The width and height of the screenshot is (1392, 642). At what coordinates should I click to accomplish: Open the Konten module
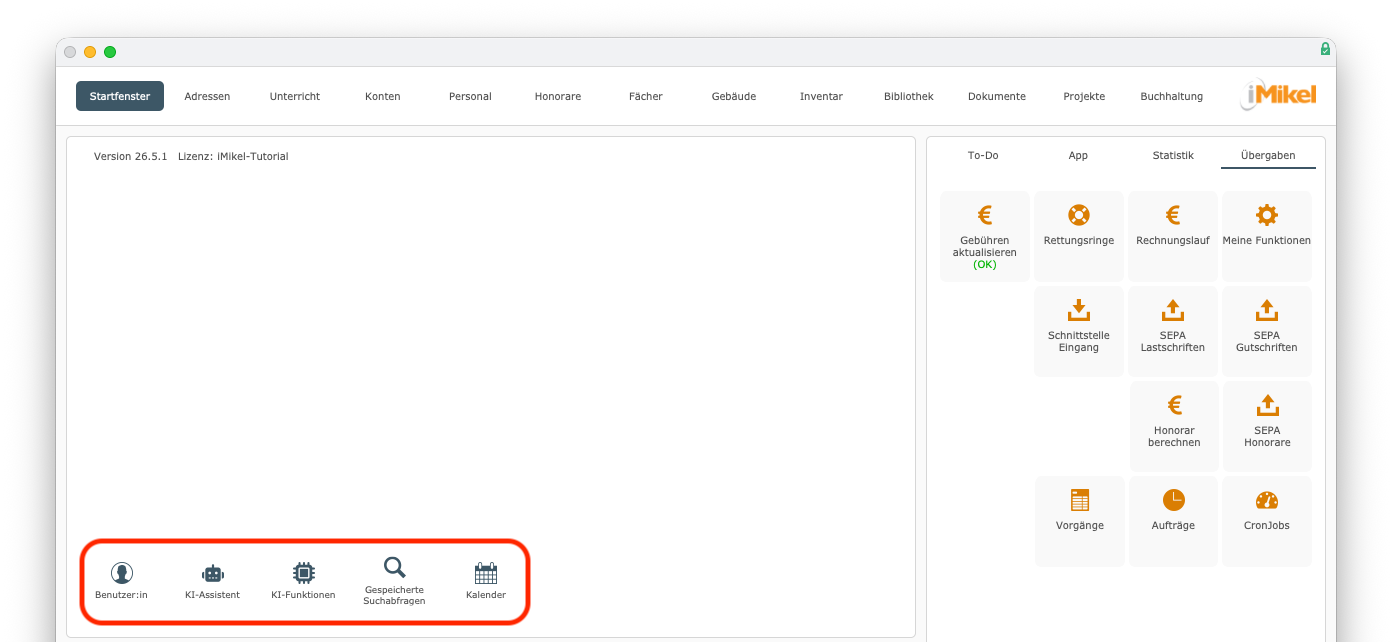click(383, 96)
